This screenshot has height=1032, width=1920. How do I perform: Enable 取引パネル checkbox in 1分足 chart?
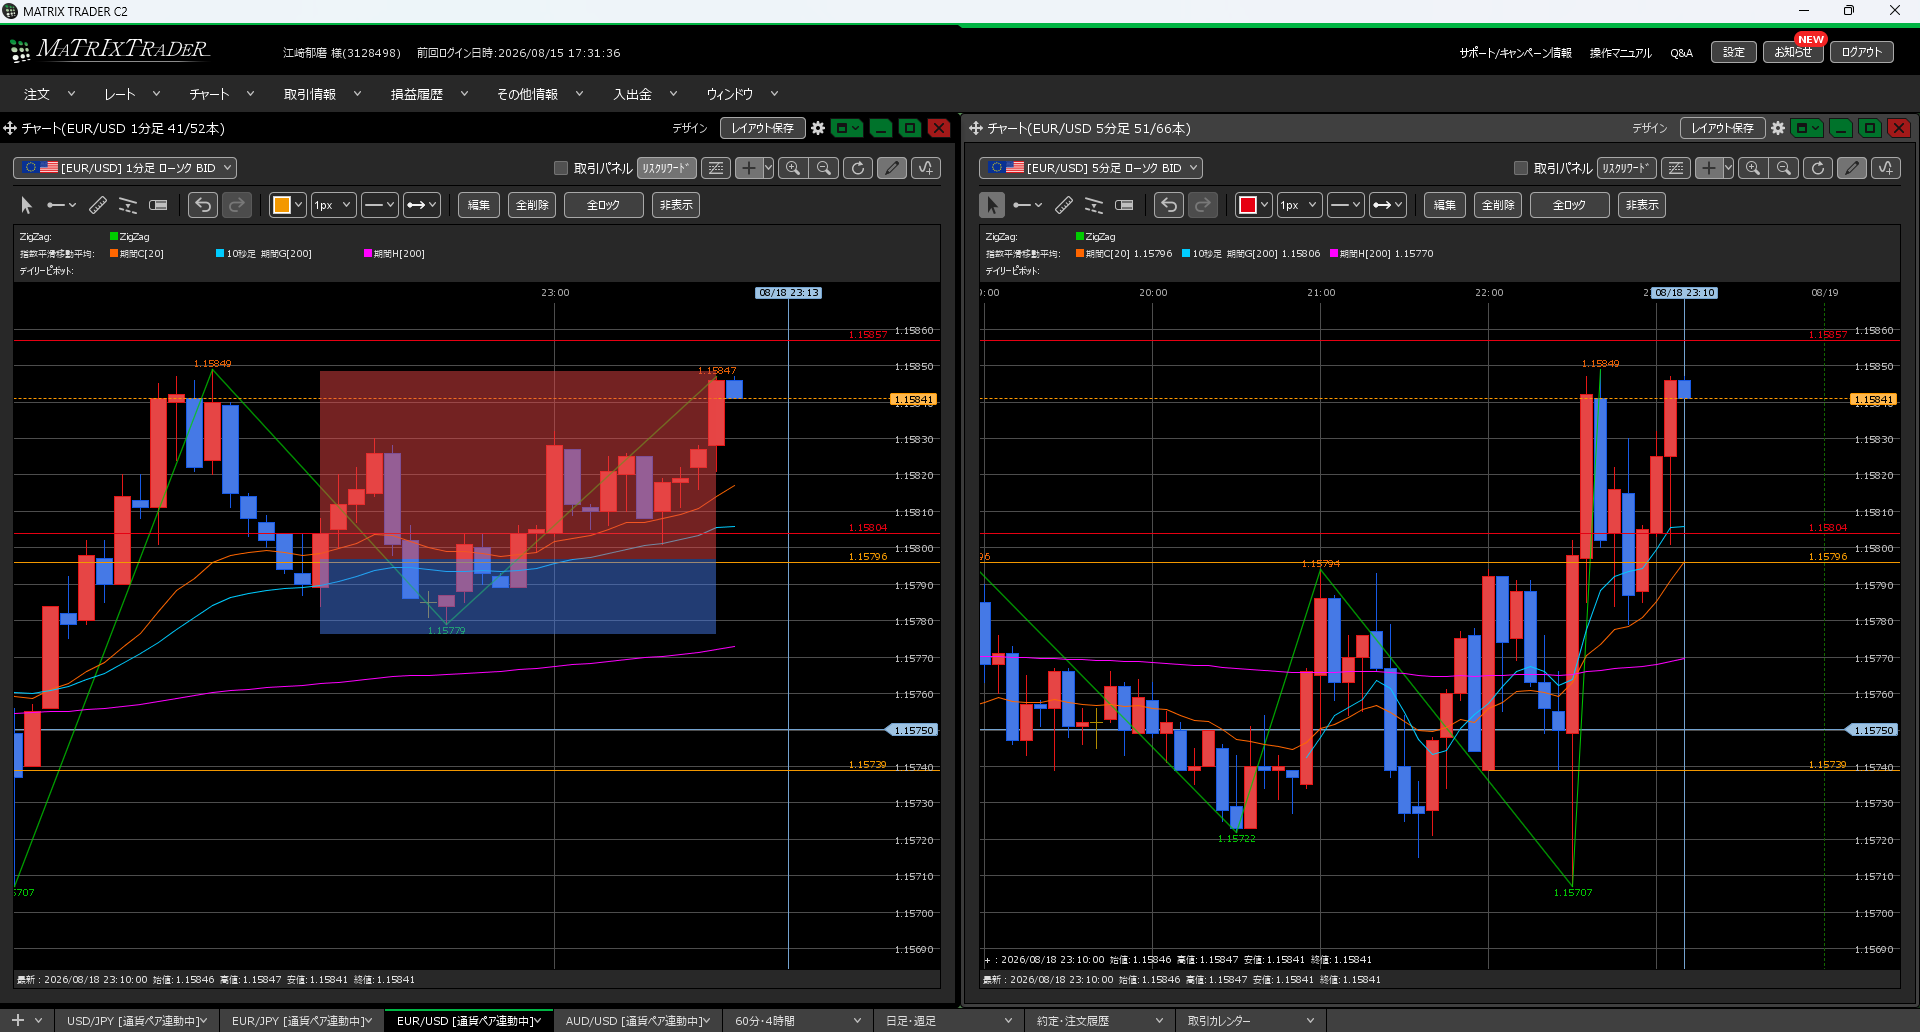(x=561, y=168)
